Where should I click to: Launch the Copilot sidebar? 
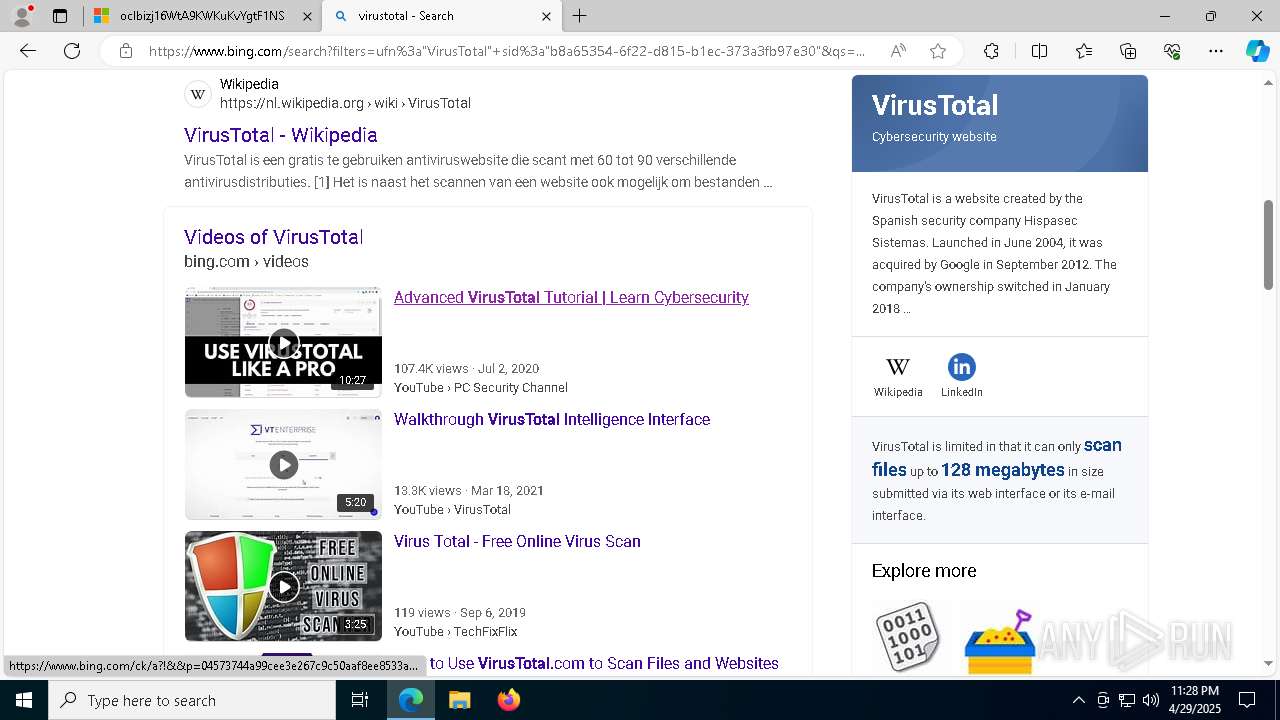coord(1257,51)
